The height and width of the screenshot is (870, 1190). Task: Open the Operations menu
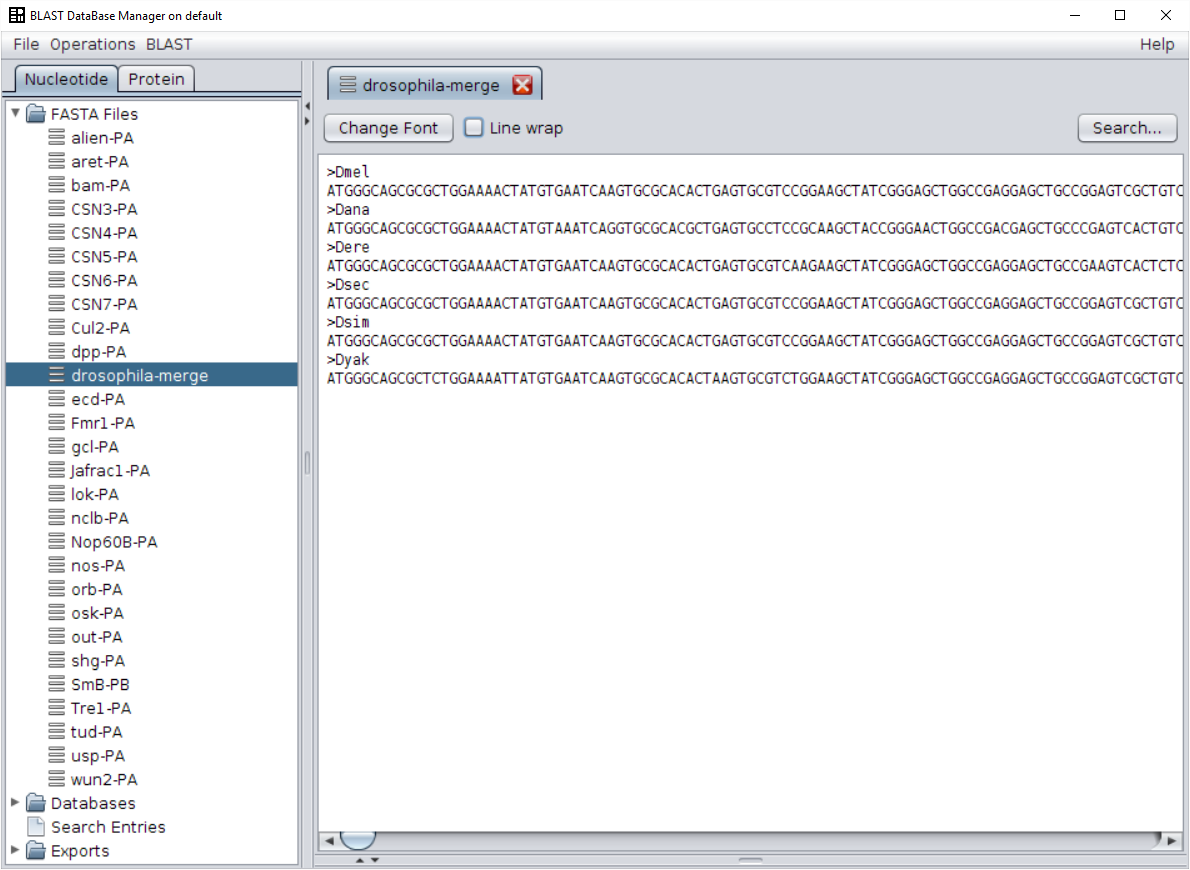coord(92,44)
